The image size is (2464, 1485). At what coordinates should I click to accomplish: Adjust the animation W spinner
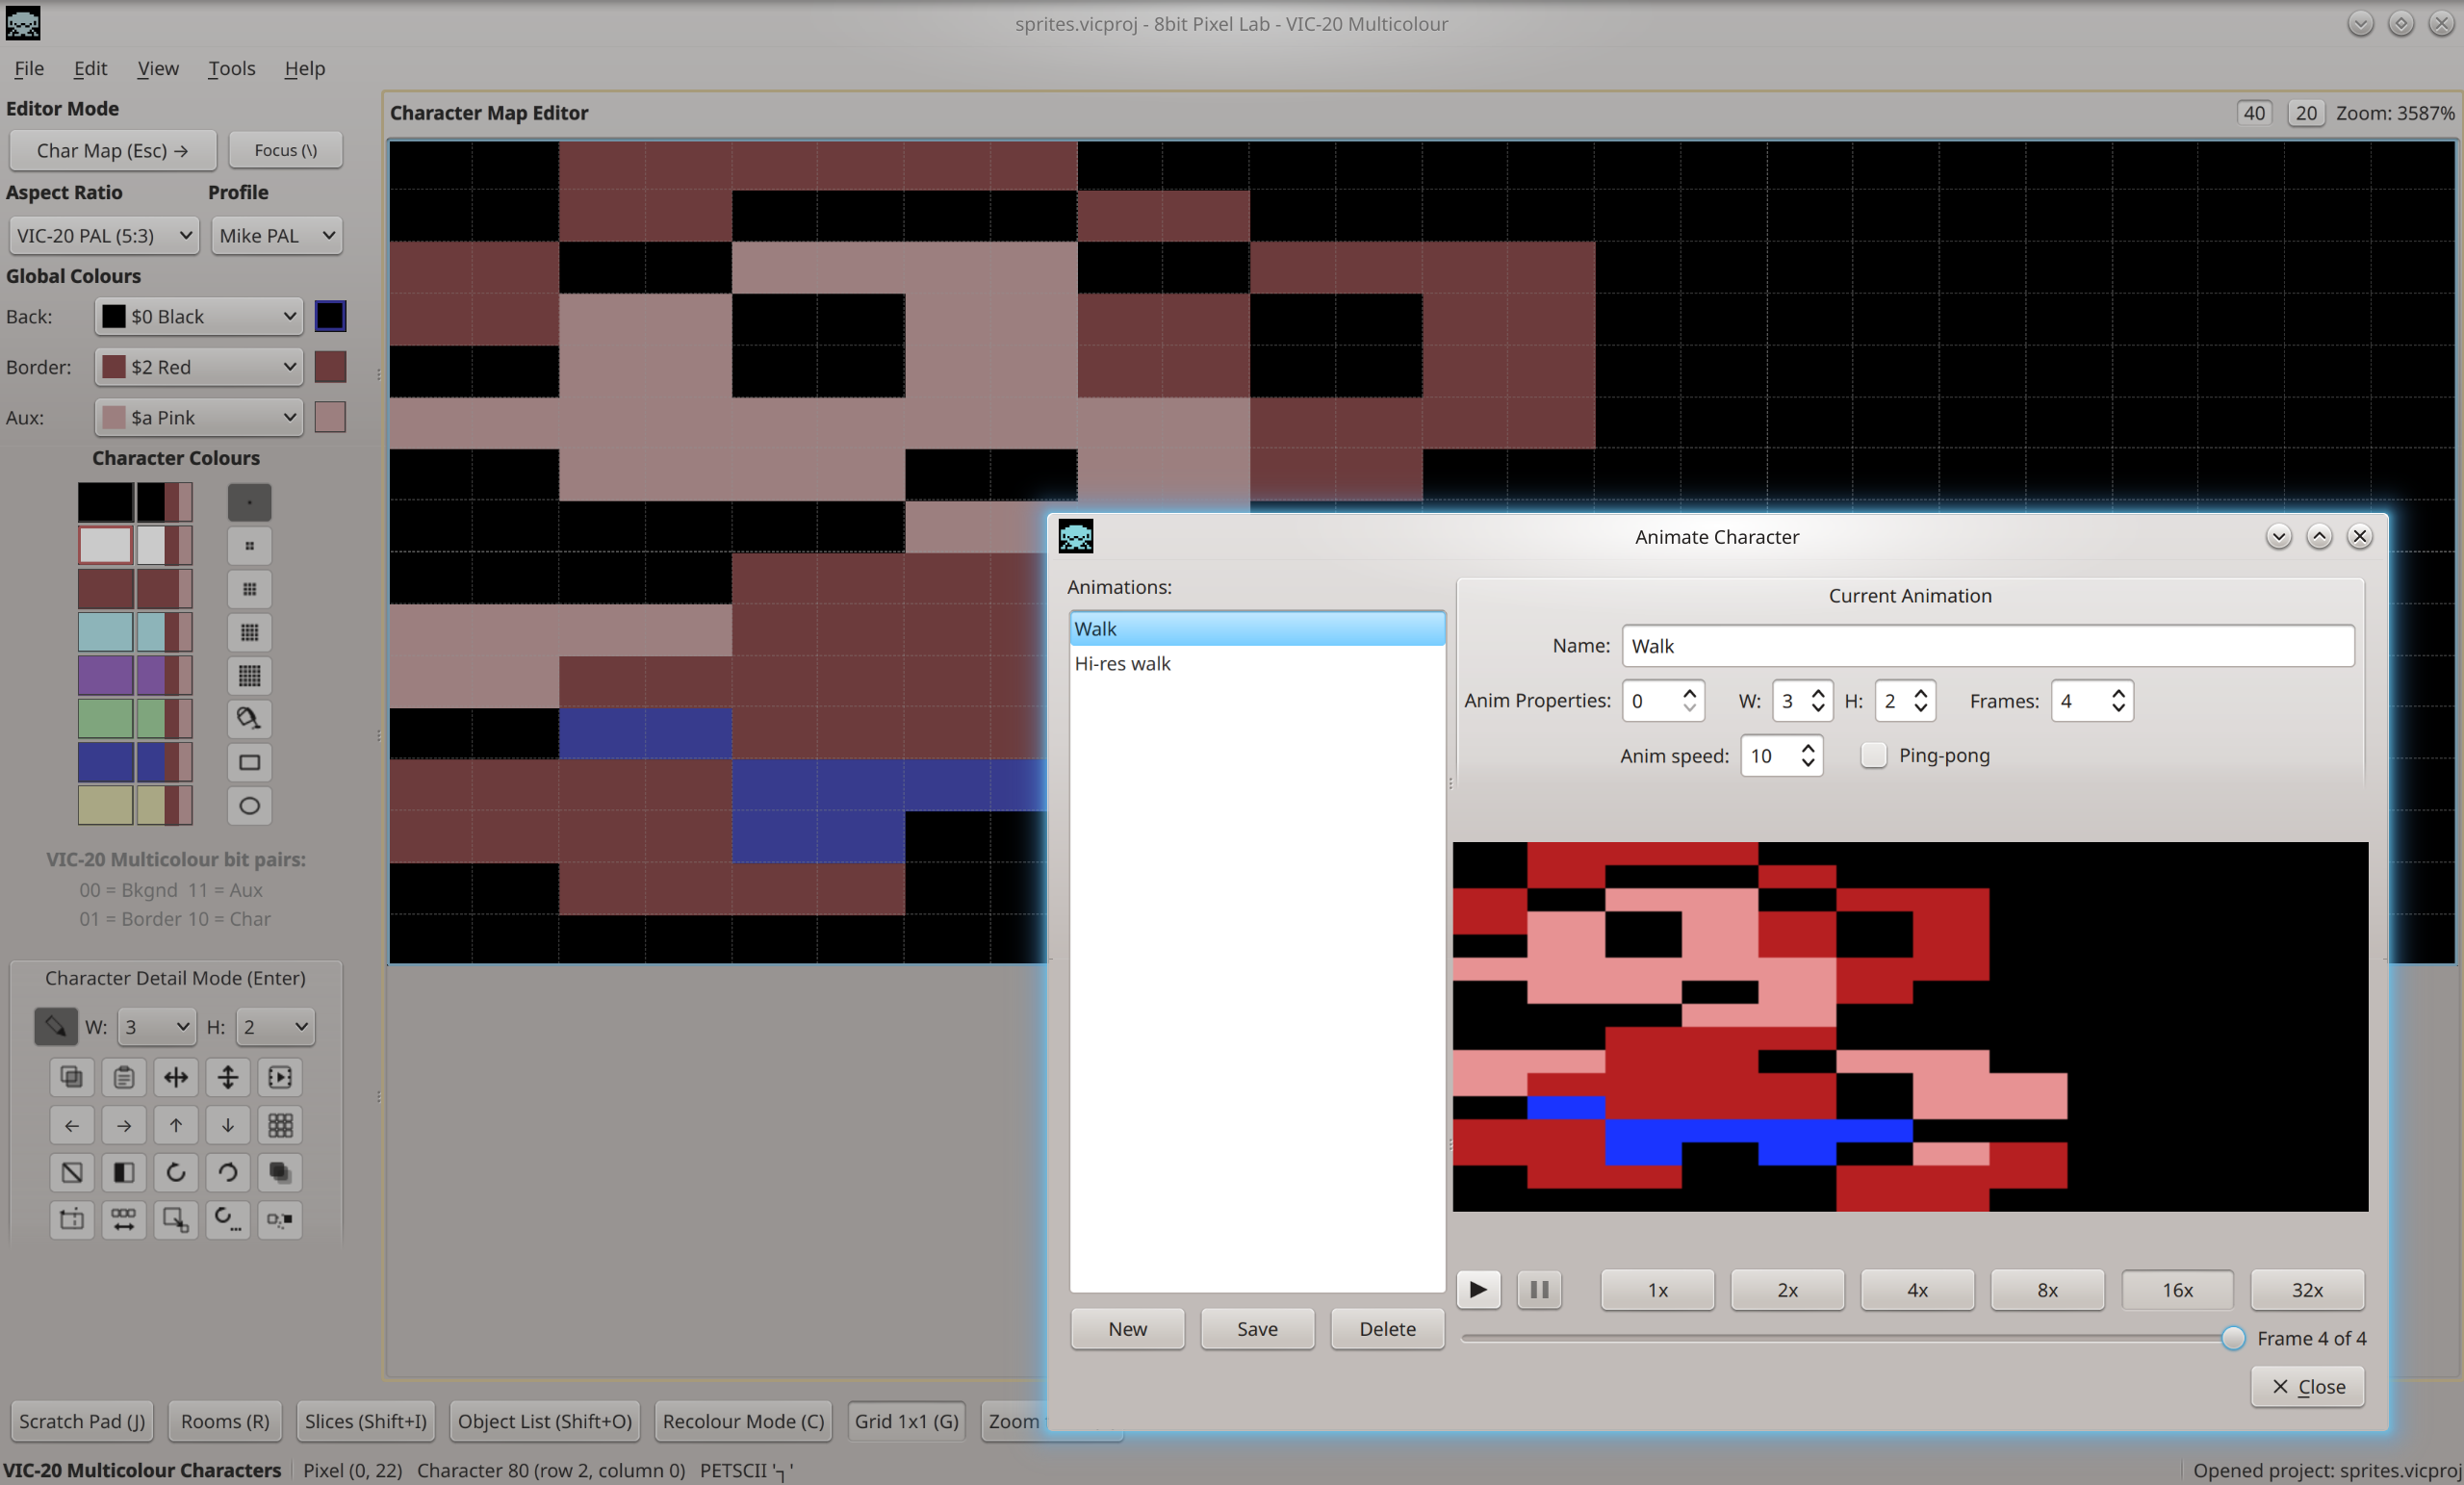[1802, 701]
